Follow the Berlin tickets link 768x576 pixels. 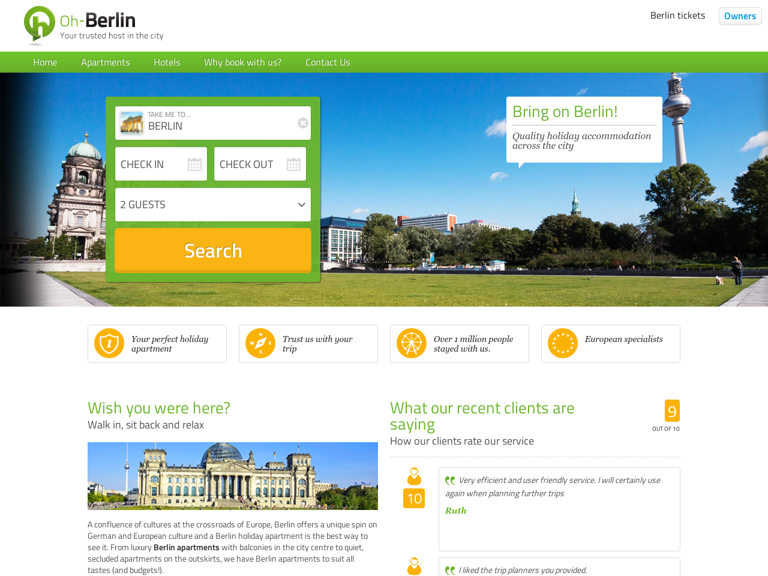[677, 15]
